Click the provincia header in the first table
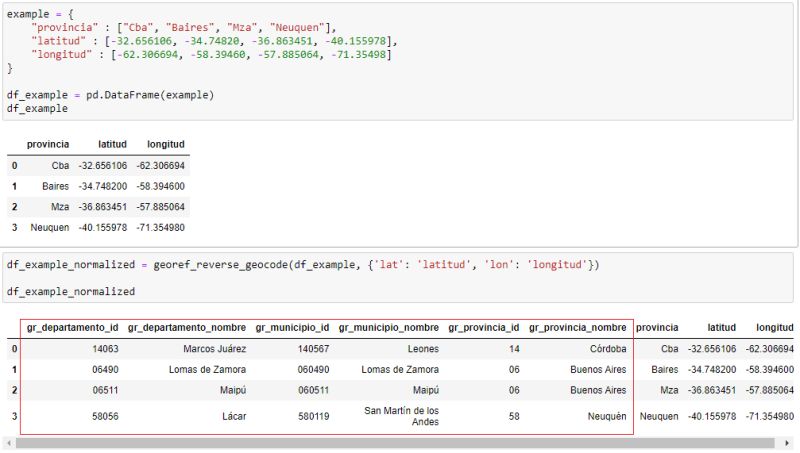The width and height of the screenshot is (800, 453). [x=48, y=144]
